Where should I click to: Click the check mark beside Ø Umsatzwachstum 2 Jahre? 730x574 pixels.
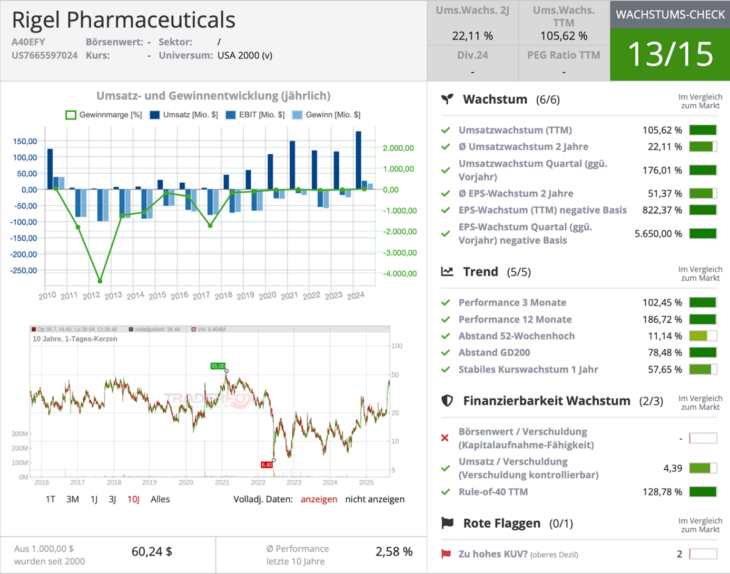coord(446,147)
